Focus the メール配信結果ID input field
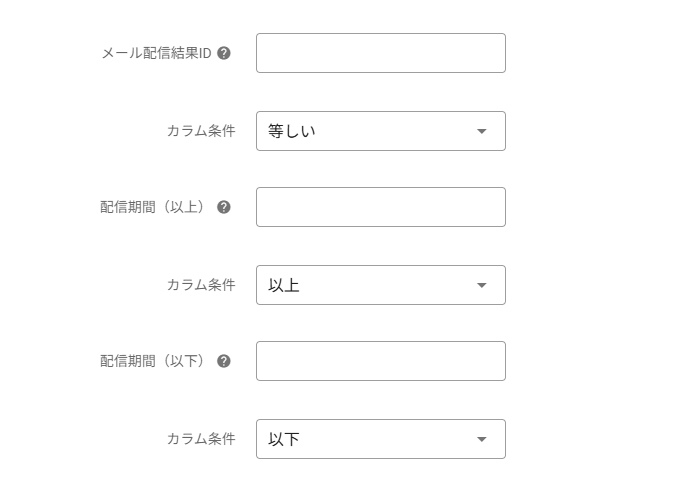Viewport: 694px width, 481px height. pos(380,53)
